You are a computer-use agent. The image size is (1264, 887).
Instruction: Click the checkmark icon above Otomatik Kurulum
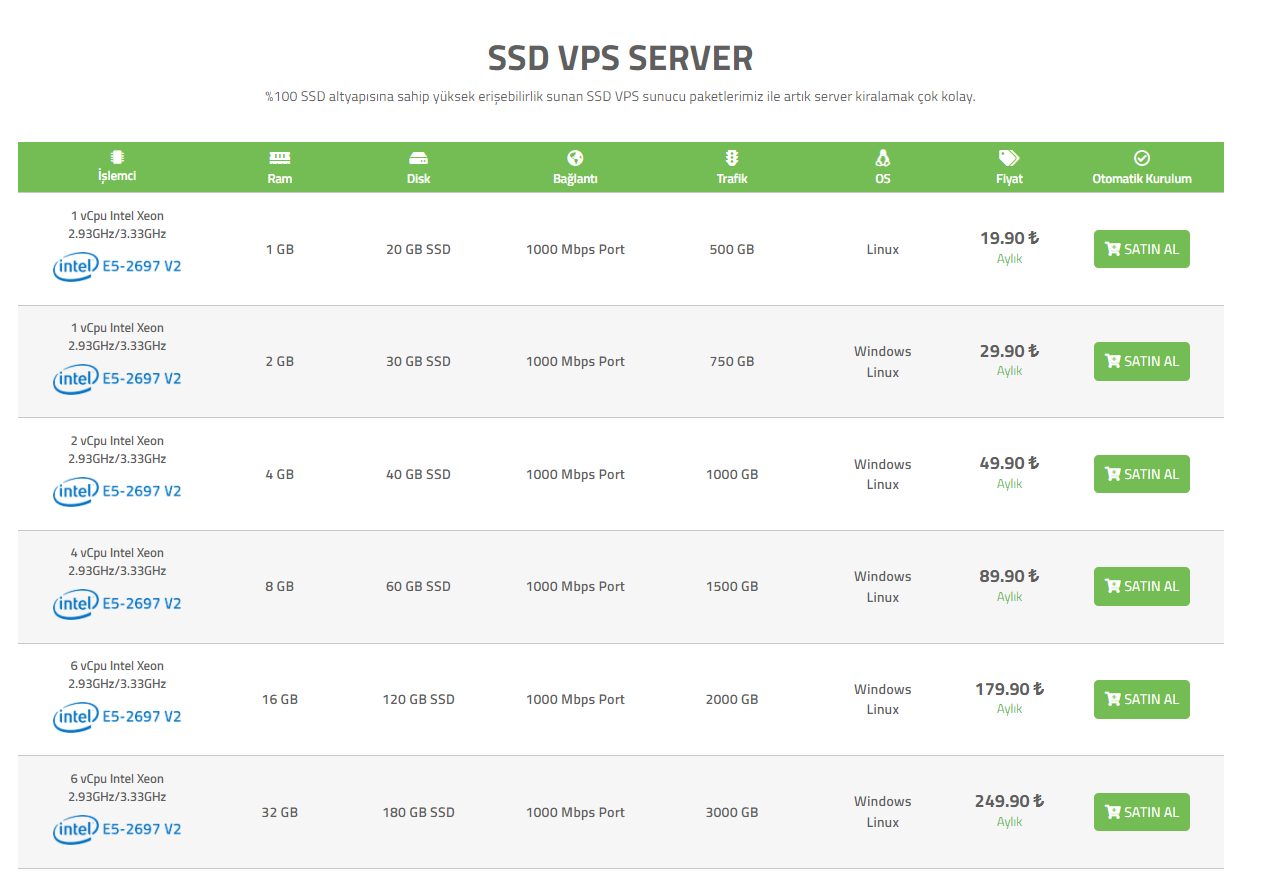1142,158
